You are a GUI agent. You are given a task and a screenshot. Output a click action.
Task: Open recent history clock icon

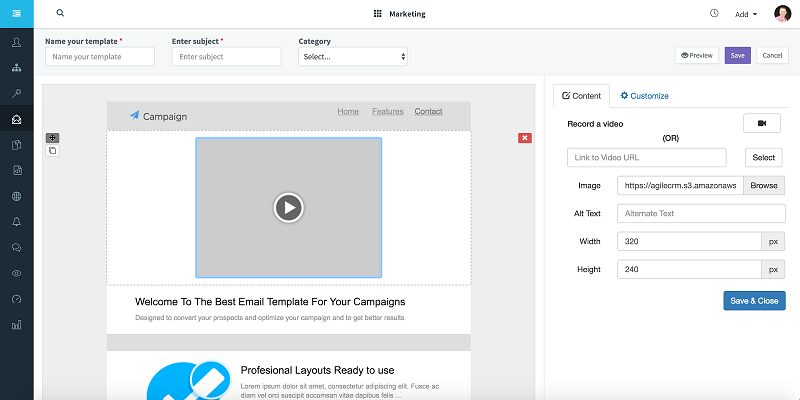714,13
